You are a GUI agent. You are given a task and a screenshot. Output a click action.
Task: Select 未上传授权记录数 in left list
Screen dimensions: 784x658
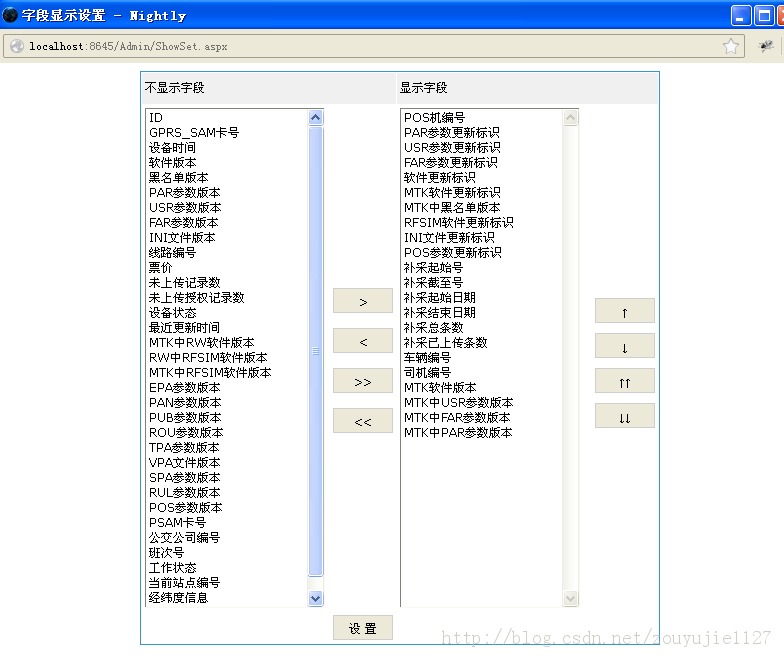pos(228,298)
